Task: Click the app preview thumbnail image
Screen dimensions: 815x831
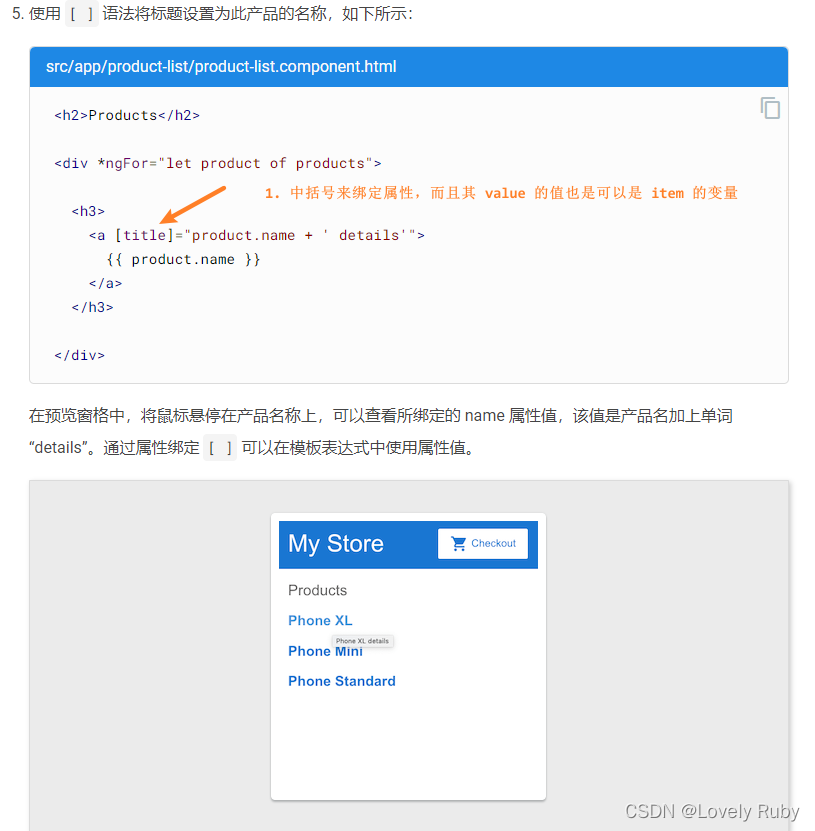Action: tap(409, 657)
